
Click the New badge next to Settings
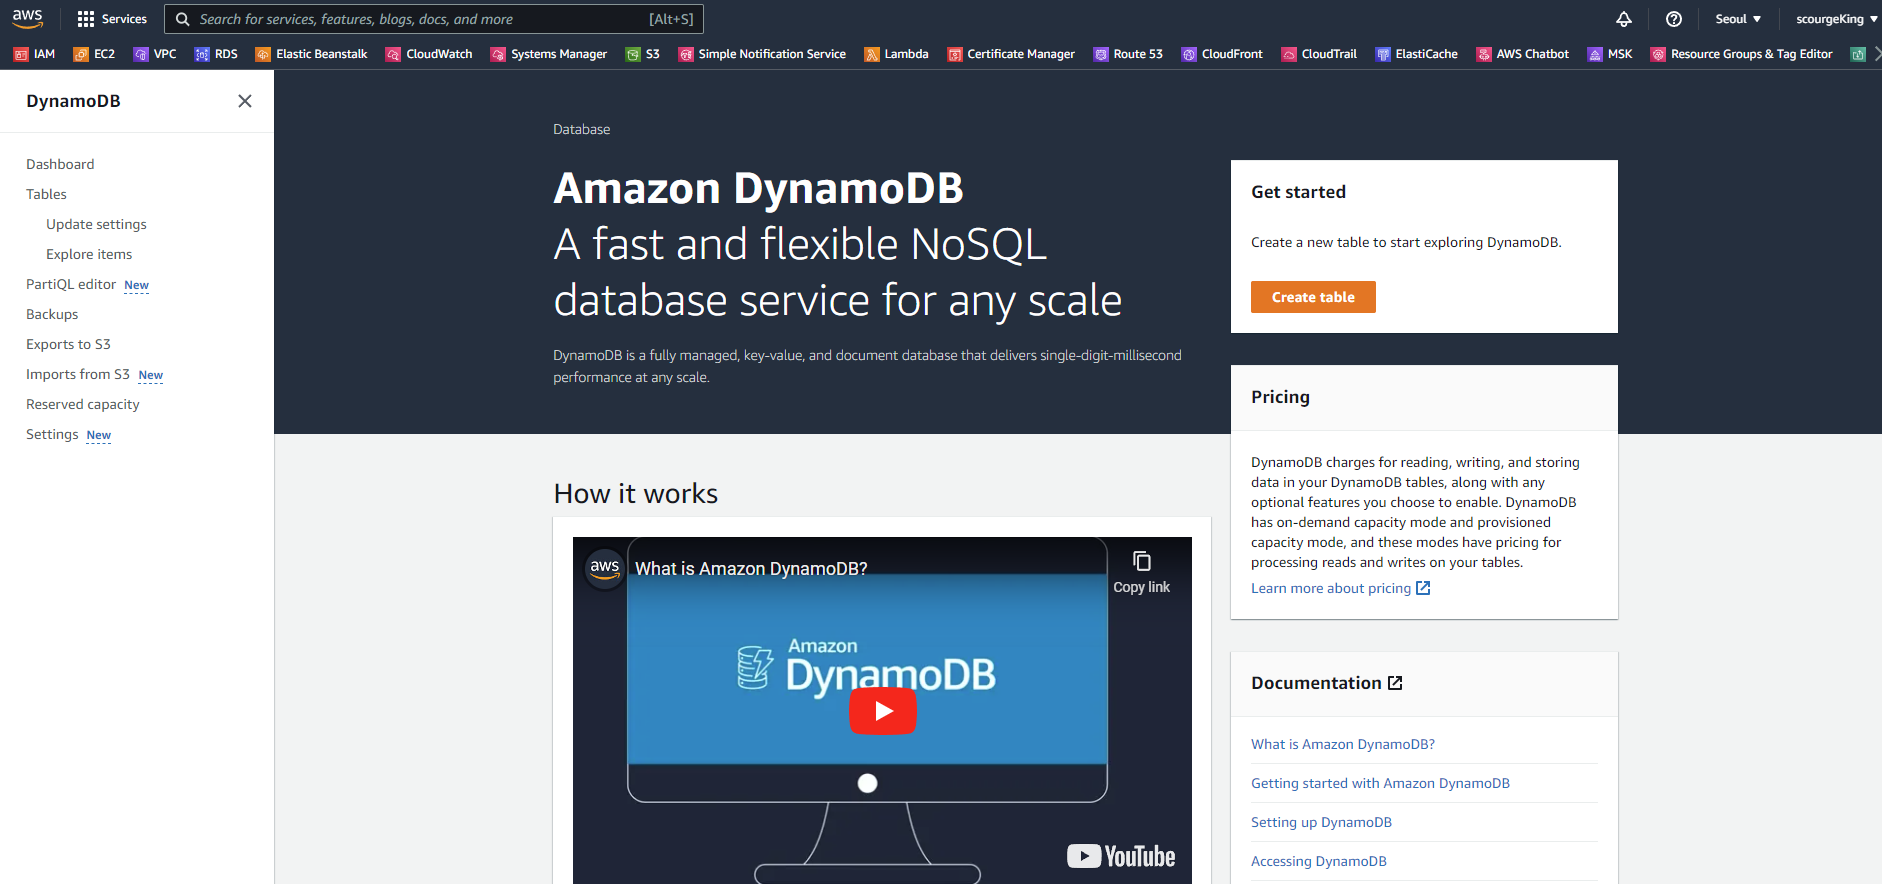click(99, 435)
